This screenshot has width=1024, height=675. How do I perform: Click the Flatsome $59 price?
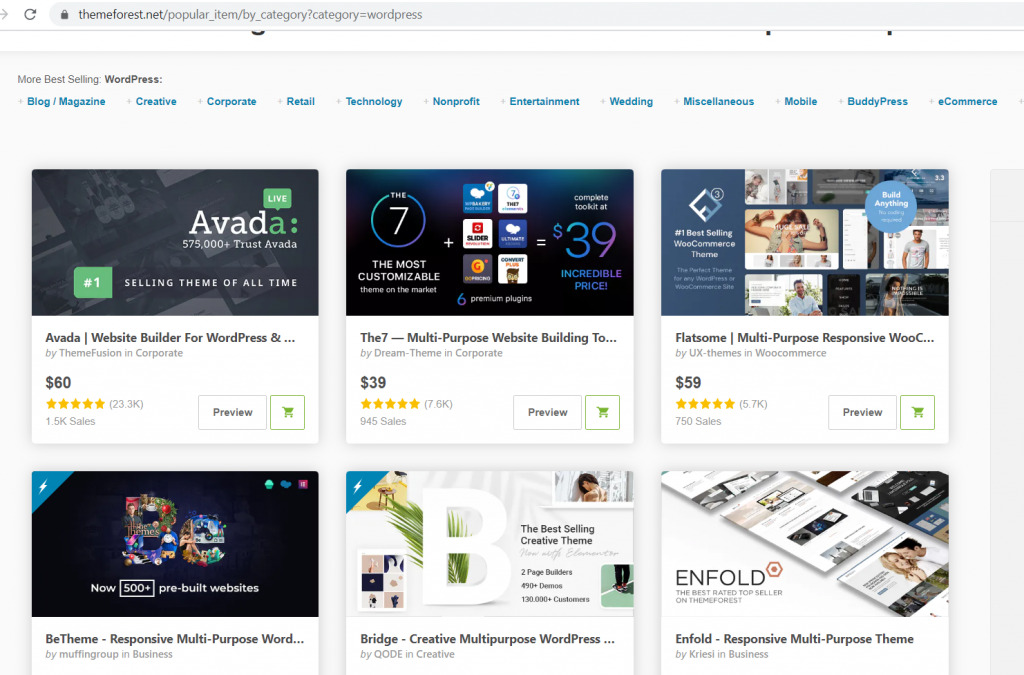pos(688,383)
